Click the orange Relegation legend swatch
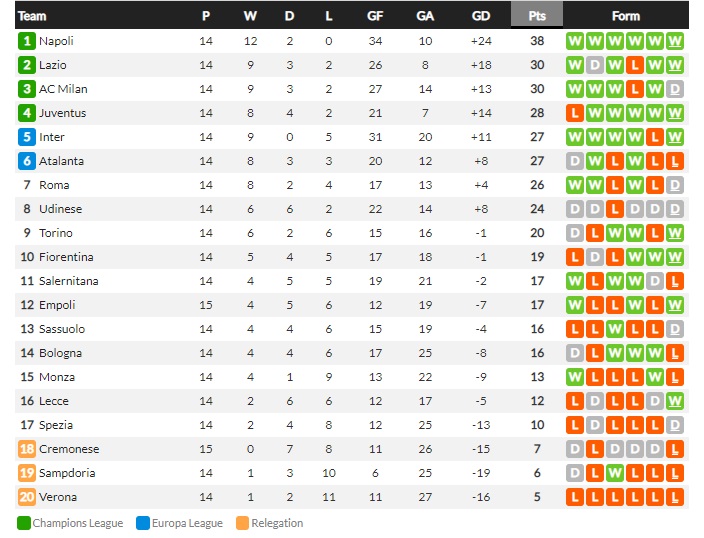The width and height of the screenshot is (704, 538). coord(242,523)
